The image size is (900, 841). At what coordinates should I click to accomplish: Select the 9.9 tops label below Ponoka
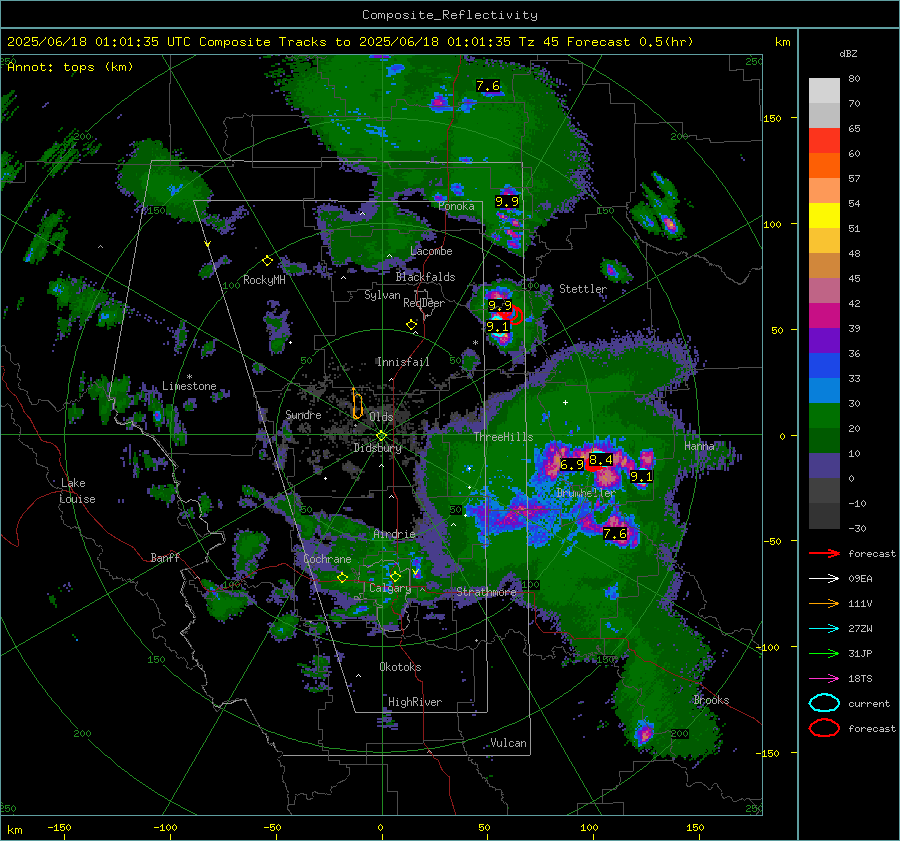click(x=507, y=201)
